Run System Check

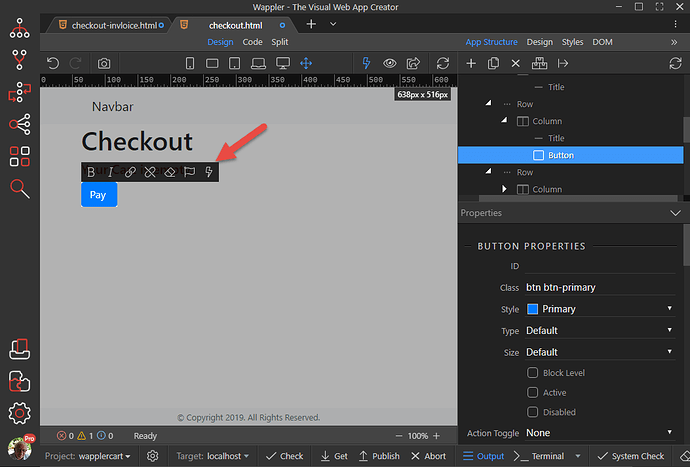631,456
